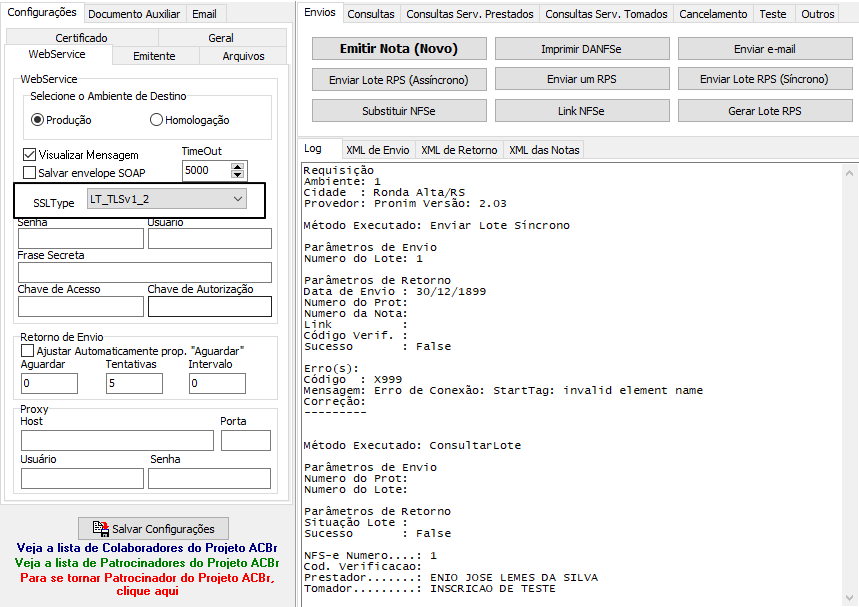Image resolution: width=859 pixels, height=607 pixels.
Task: Select the Envios tab
Action: coord(320,12)
